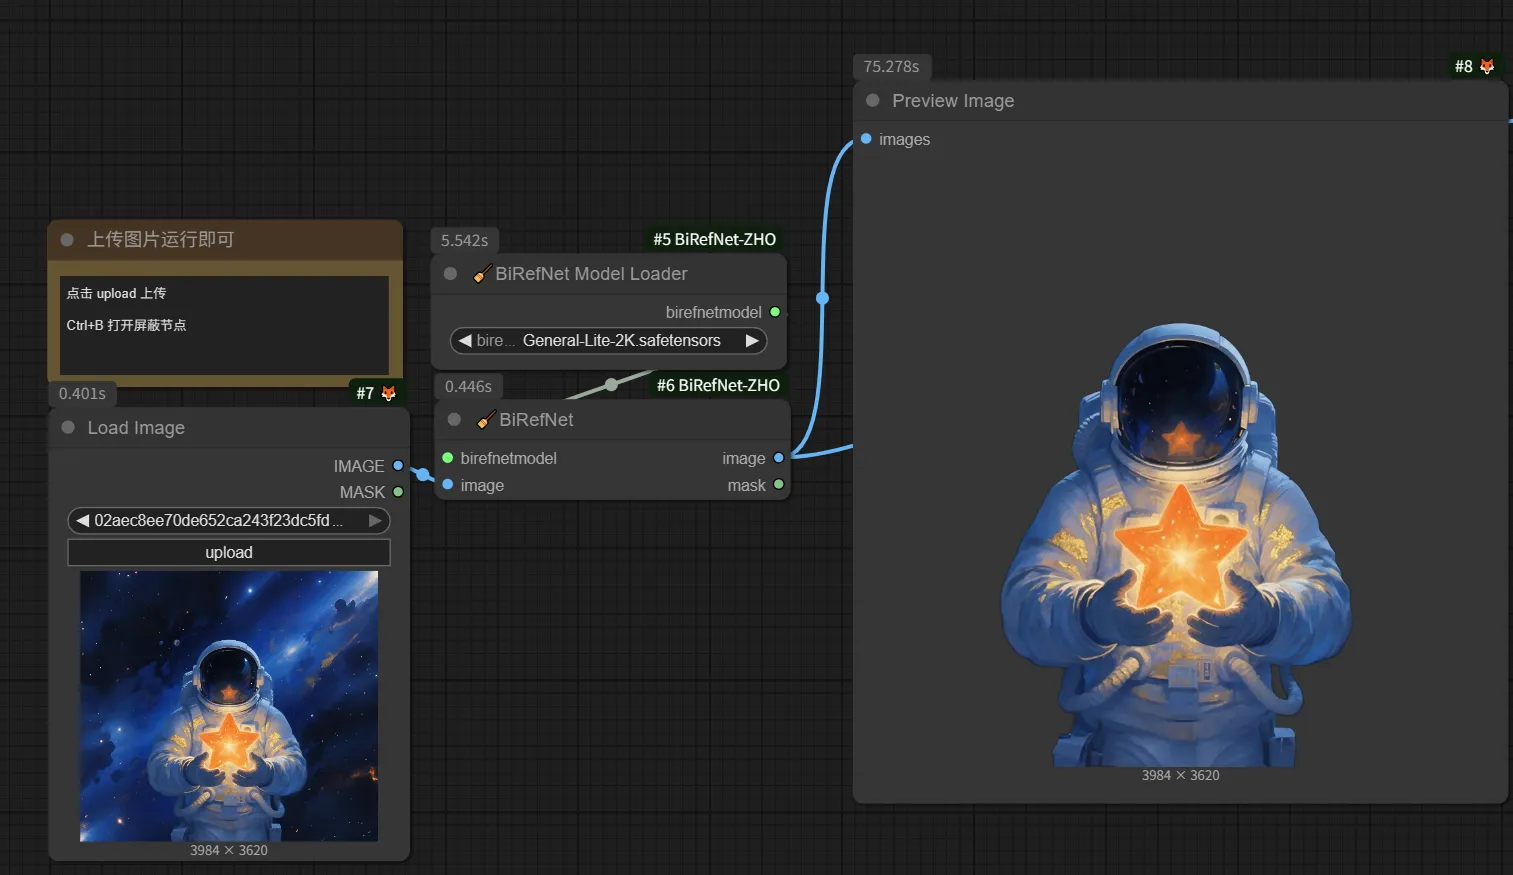
Task: Click the green MASK output socket
Action: 398,492
